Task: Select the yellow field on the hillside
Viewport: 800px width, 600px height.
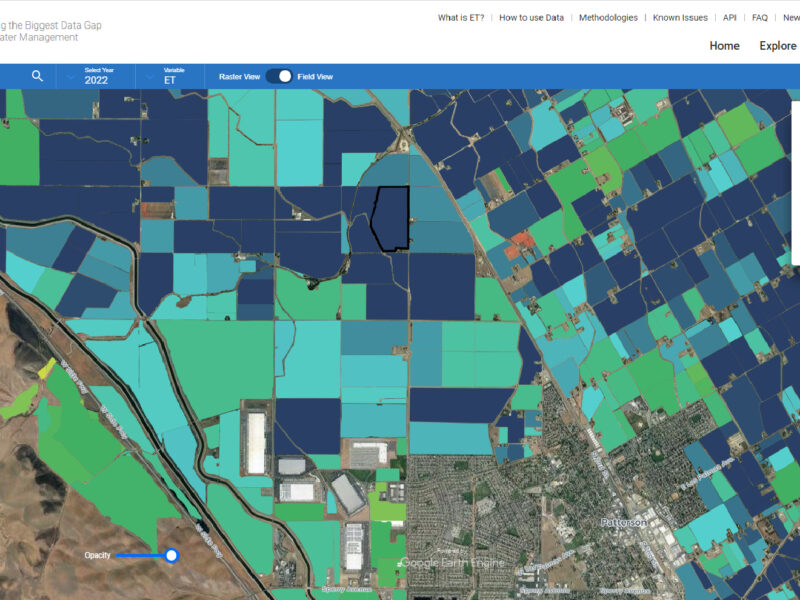Action: point(46,368)
